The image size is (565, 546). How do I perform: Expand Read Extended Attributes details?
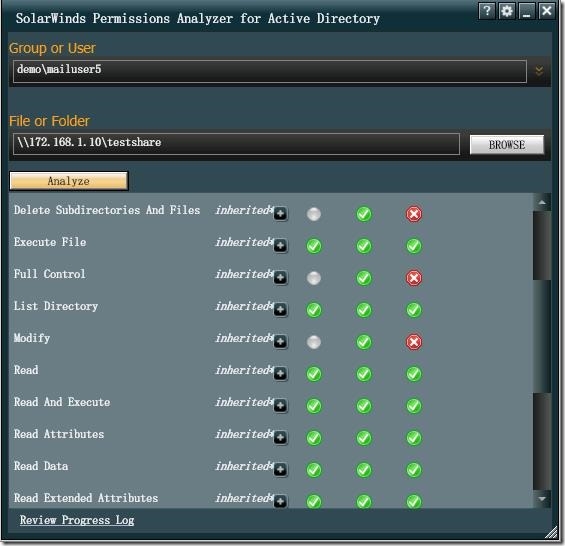pos(280,501)
